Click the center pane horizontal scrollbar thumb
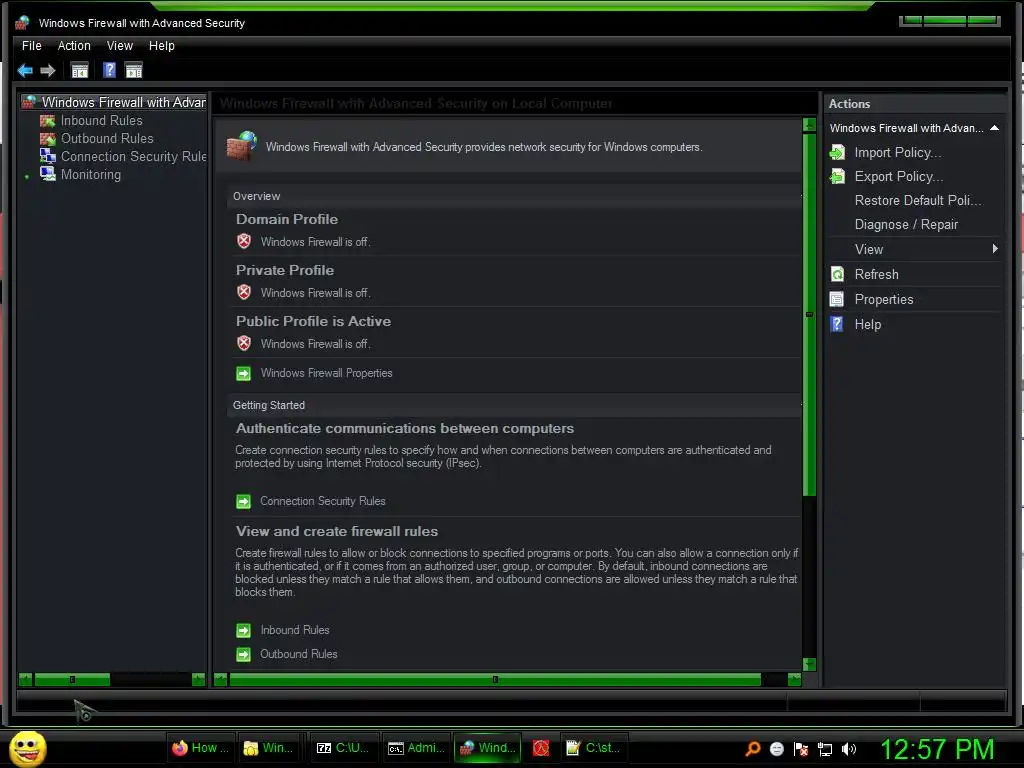Screen dimensions: 1024x768 pyautogui.click(x=495, y=679)
